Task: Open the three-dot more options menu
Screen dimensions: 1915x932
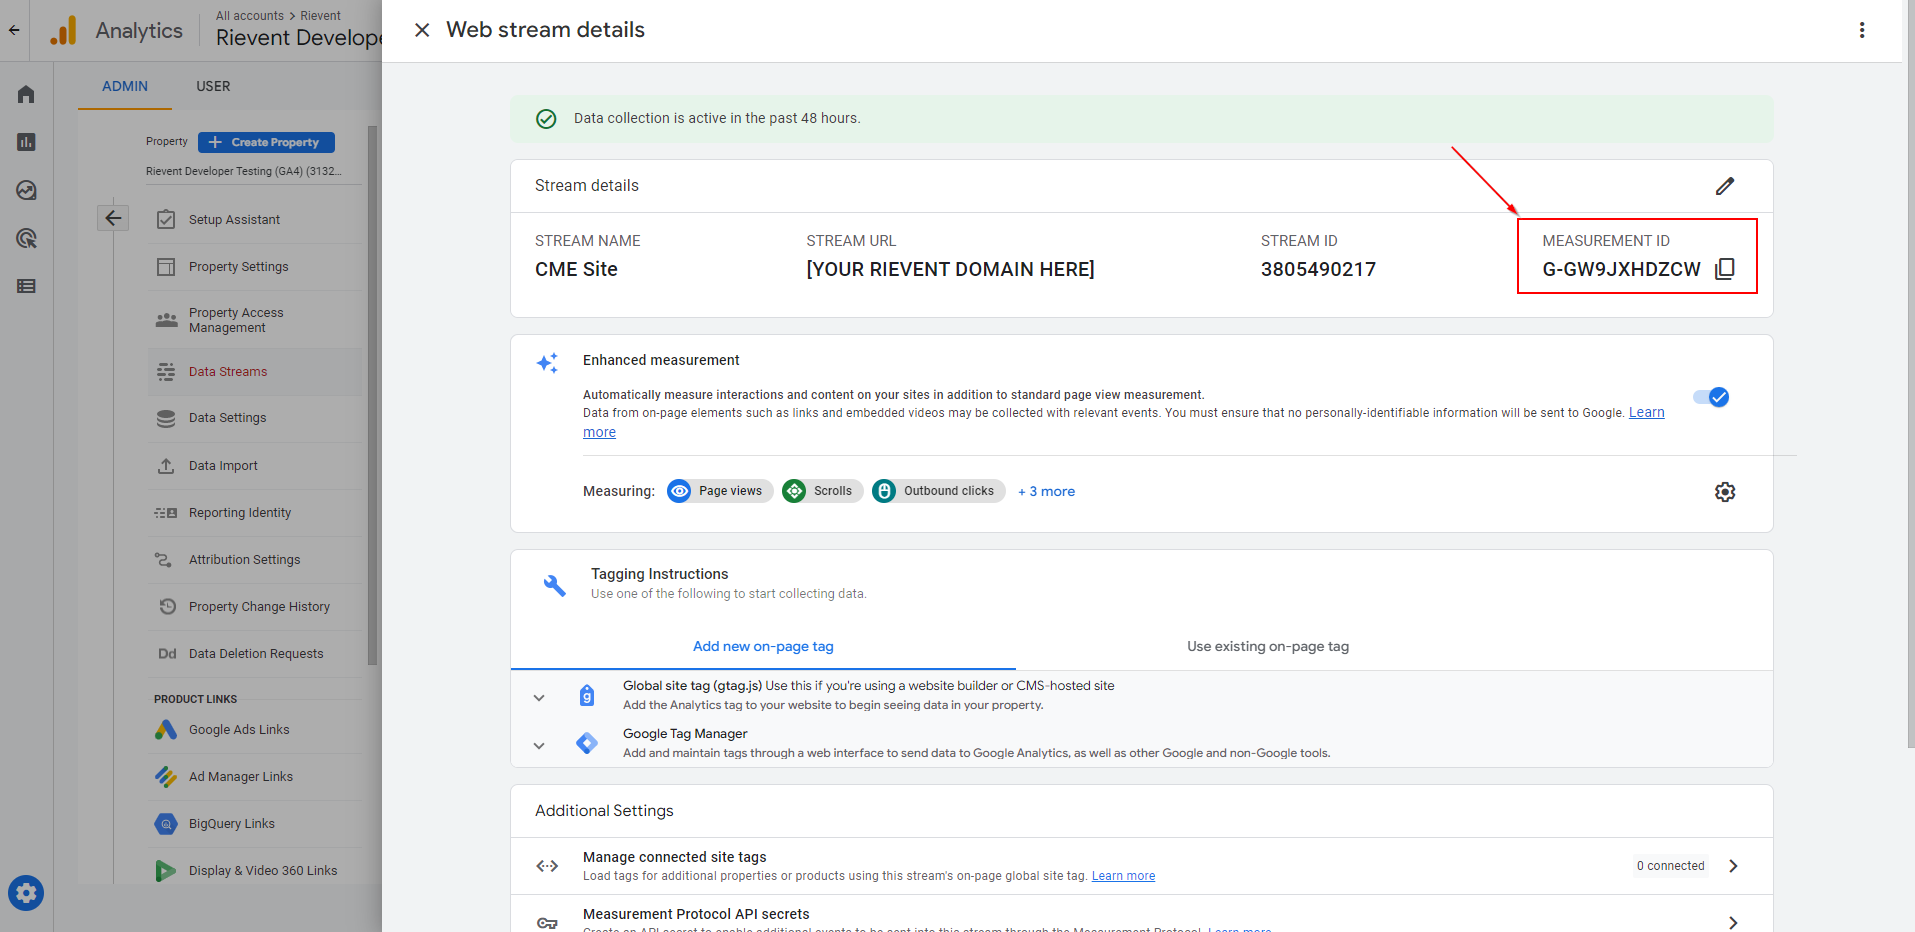Action: pyautogui.click(x=1862, y=30)
